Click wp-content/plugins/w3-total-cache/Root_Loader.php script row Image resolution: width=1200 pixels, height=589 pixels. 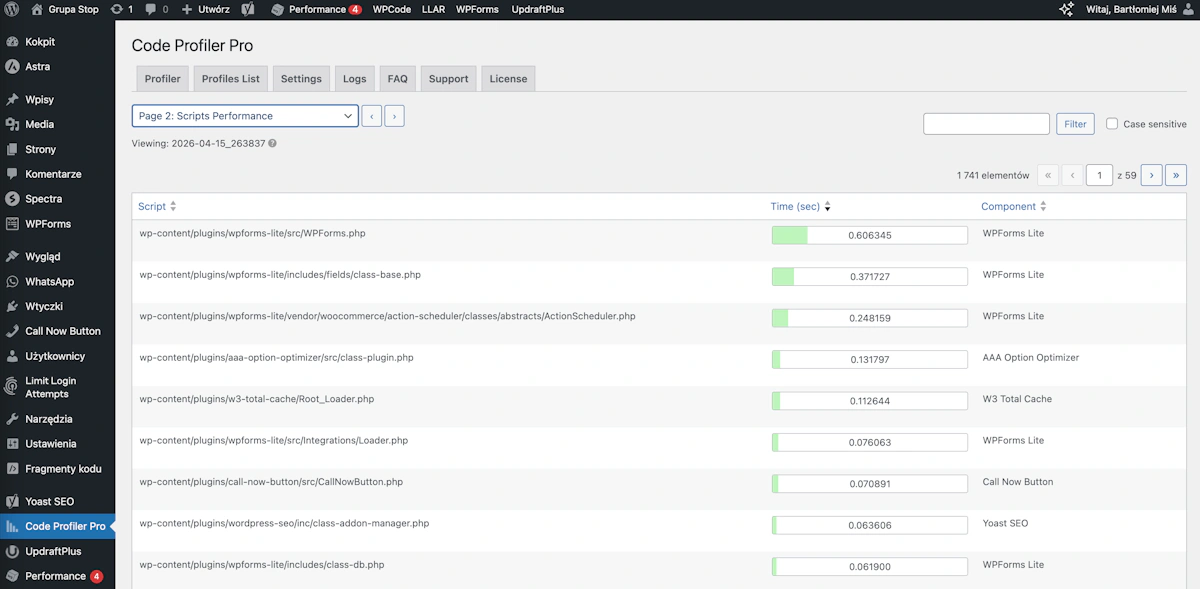point(257,399)
